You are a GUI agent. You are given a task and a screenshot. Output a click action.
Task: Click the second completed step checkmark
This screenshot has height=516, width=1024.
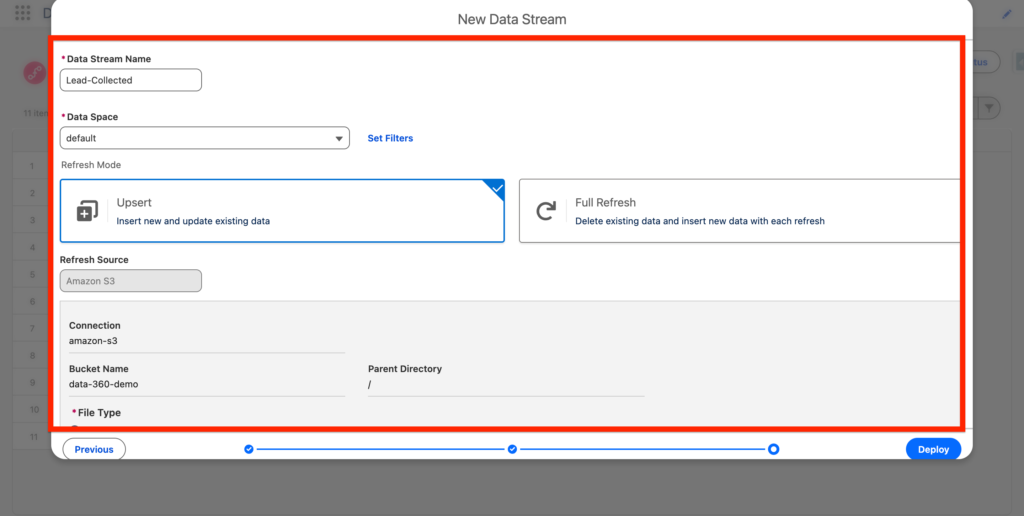click(512, 450)
